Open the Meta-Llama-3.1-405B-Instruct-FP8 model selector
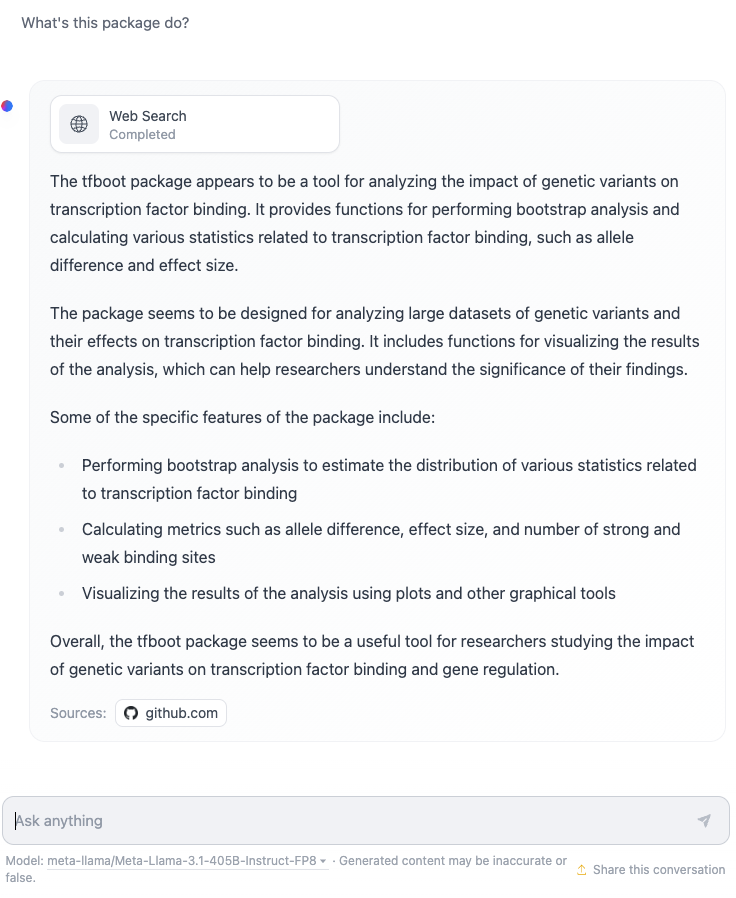 (x=187, y=861)
